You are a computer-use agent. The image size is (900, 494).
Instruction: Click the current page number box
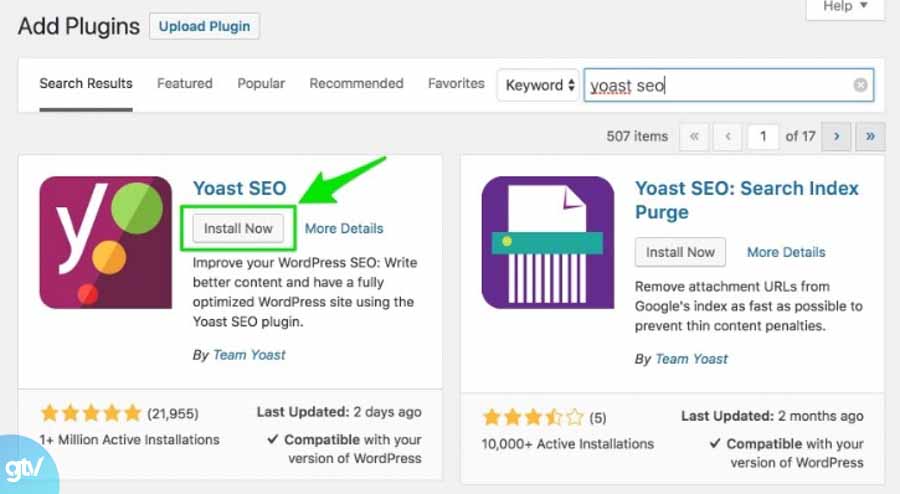[x=763, y=136]
